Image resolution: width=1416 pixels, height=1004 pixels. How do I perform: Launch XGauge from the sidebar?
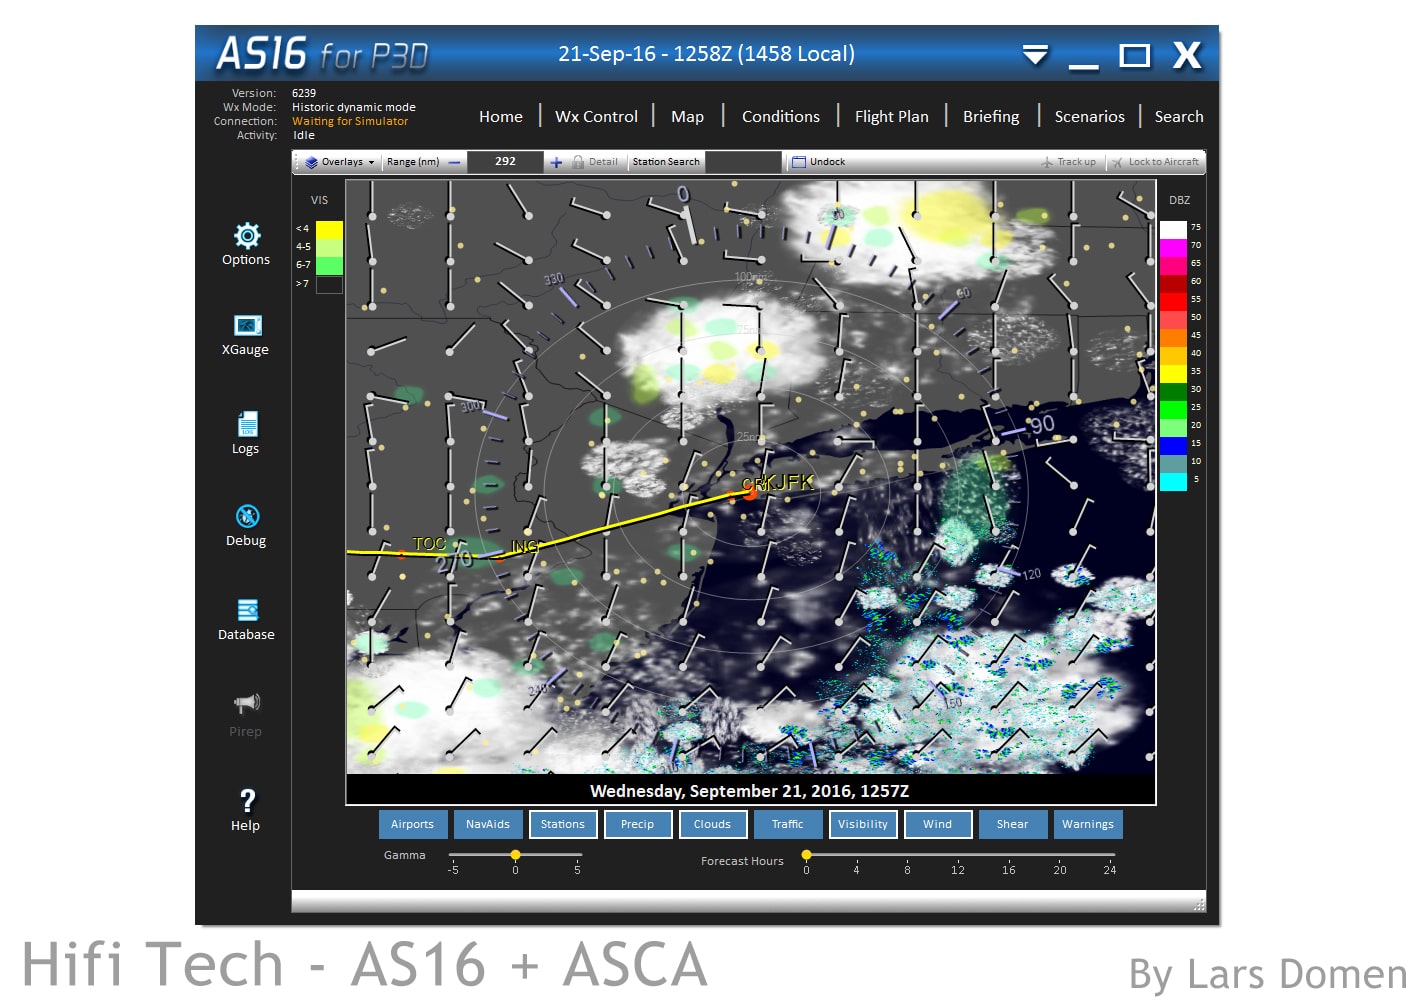247,326
